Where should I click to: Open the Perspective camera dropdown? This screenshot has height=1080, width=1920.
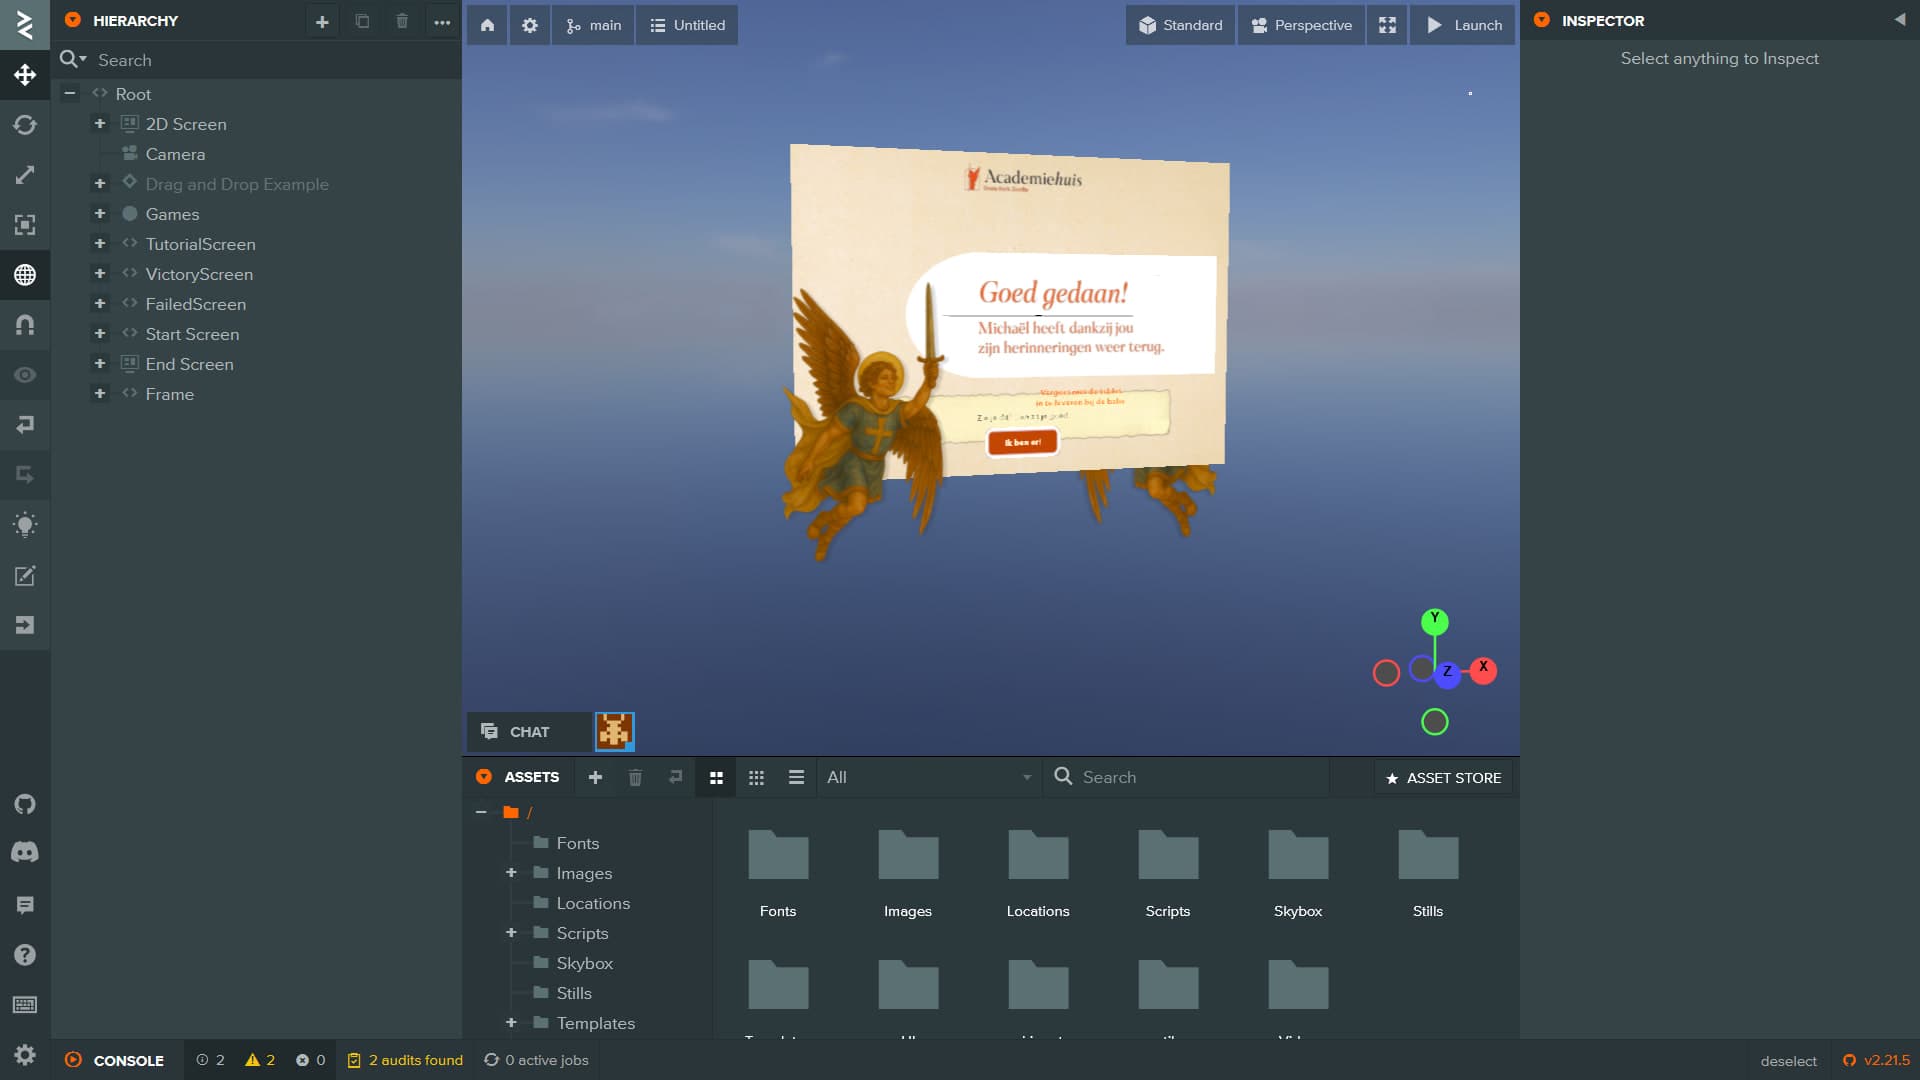tap(1301, 25)
